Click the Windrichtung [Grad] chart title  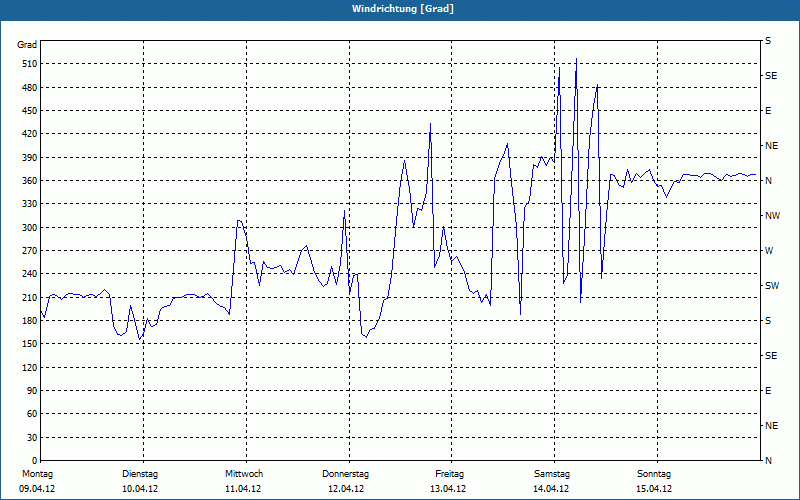coord(403,9)
